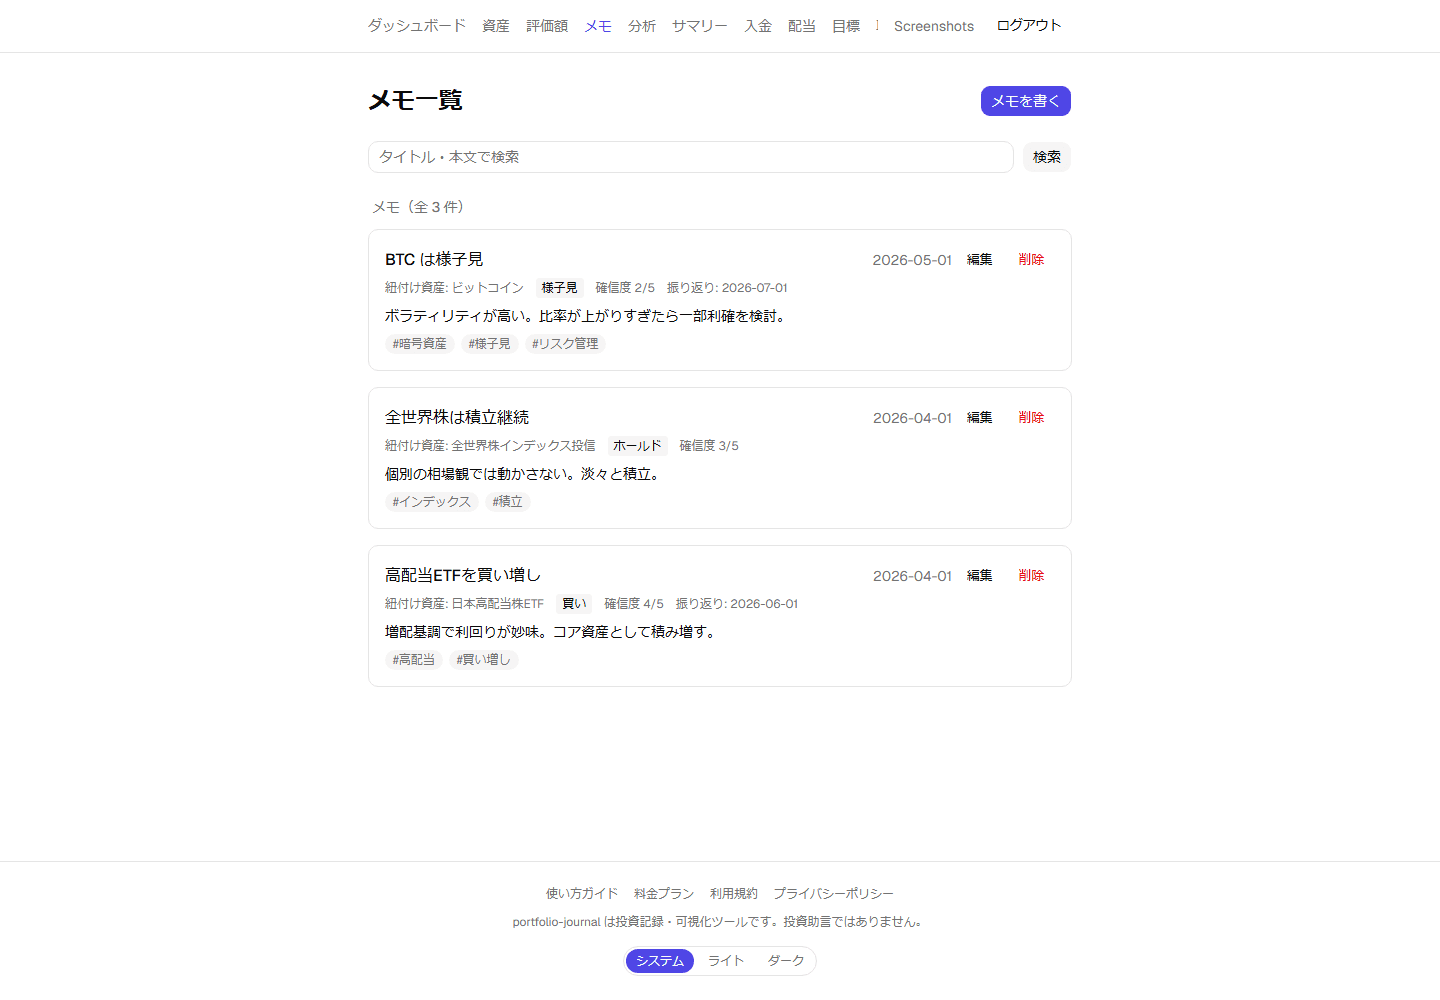Click the #積立 tag
The image size is (1440, 1000).
pos(508,502)
